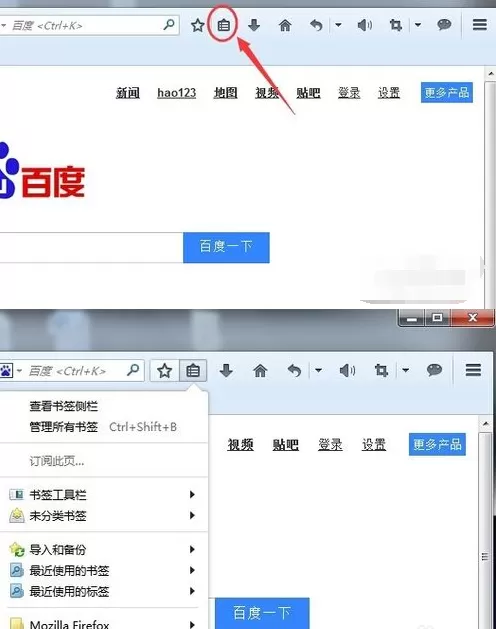
Task: Open hao123 link on Baidu page
Action: tap(177, 93)
